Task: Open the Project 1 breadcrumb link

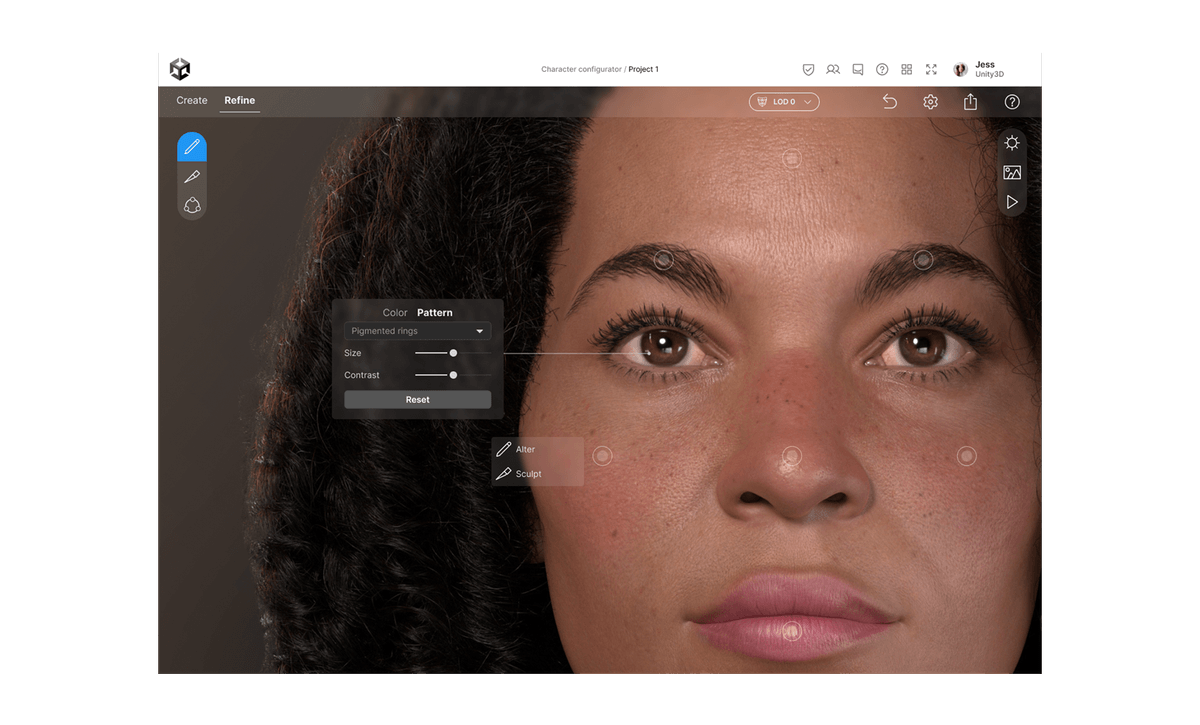Action: point(644,69)
